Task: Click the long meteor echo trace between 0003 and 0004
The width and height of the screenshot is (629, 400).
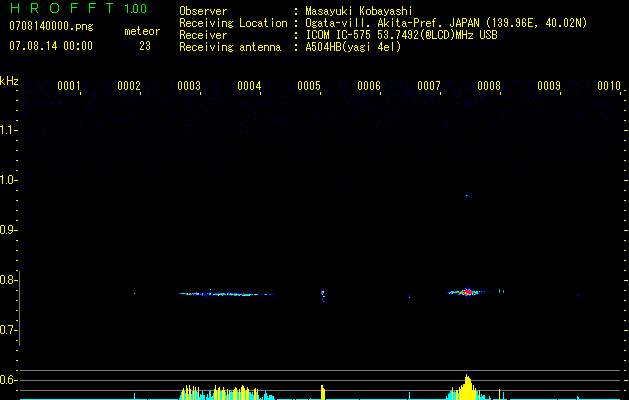Action: click(x=227, y=294)
